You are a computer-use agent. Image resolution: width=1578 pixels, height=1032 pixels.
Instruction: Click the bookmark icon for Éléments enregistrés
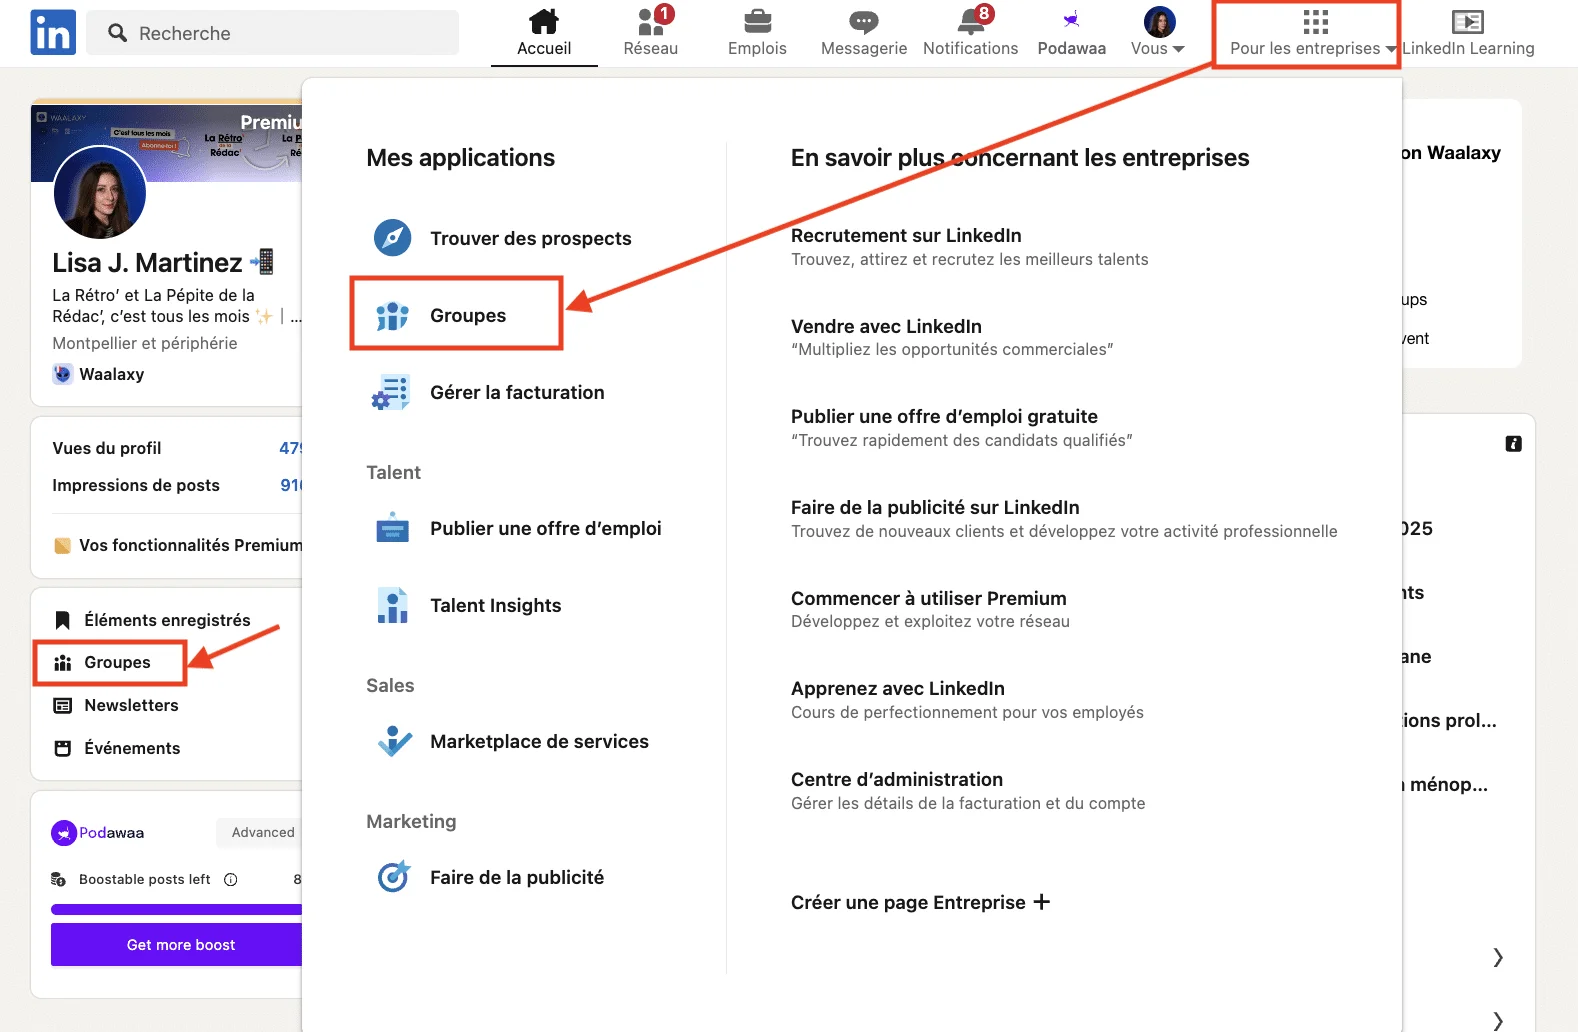[x=62, y=620]
